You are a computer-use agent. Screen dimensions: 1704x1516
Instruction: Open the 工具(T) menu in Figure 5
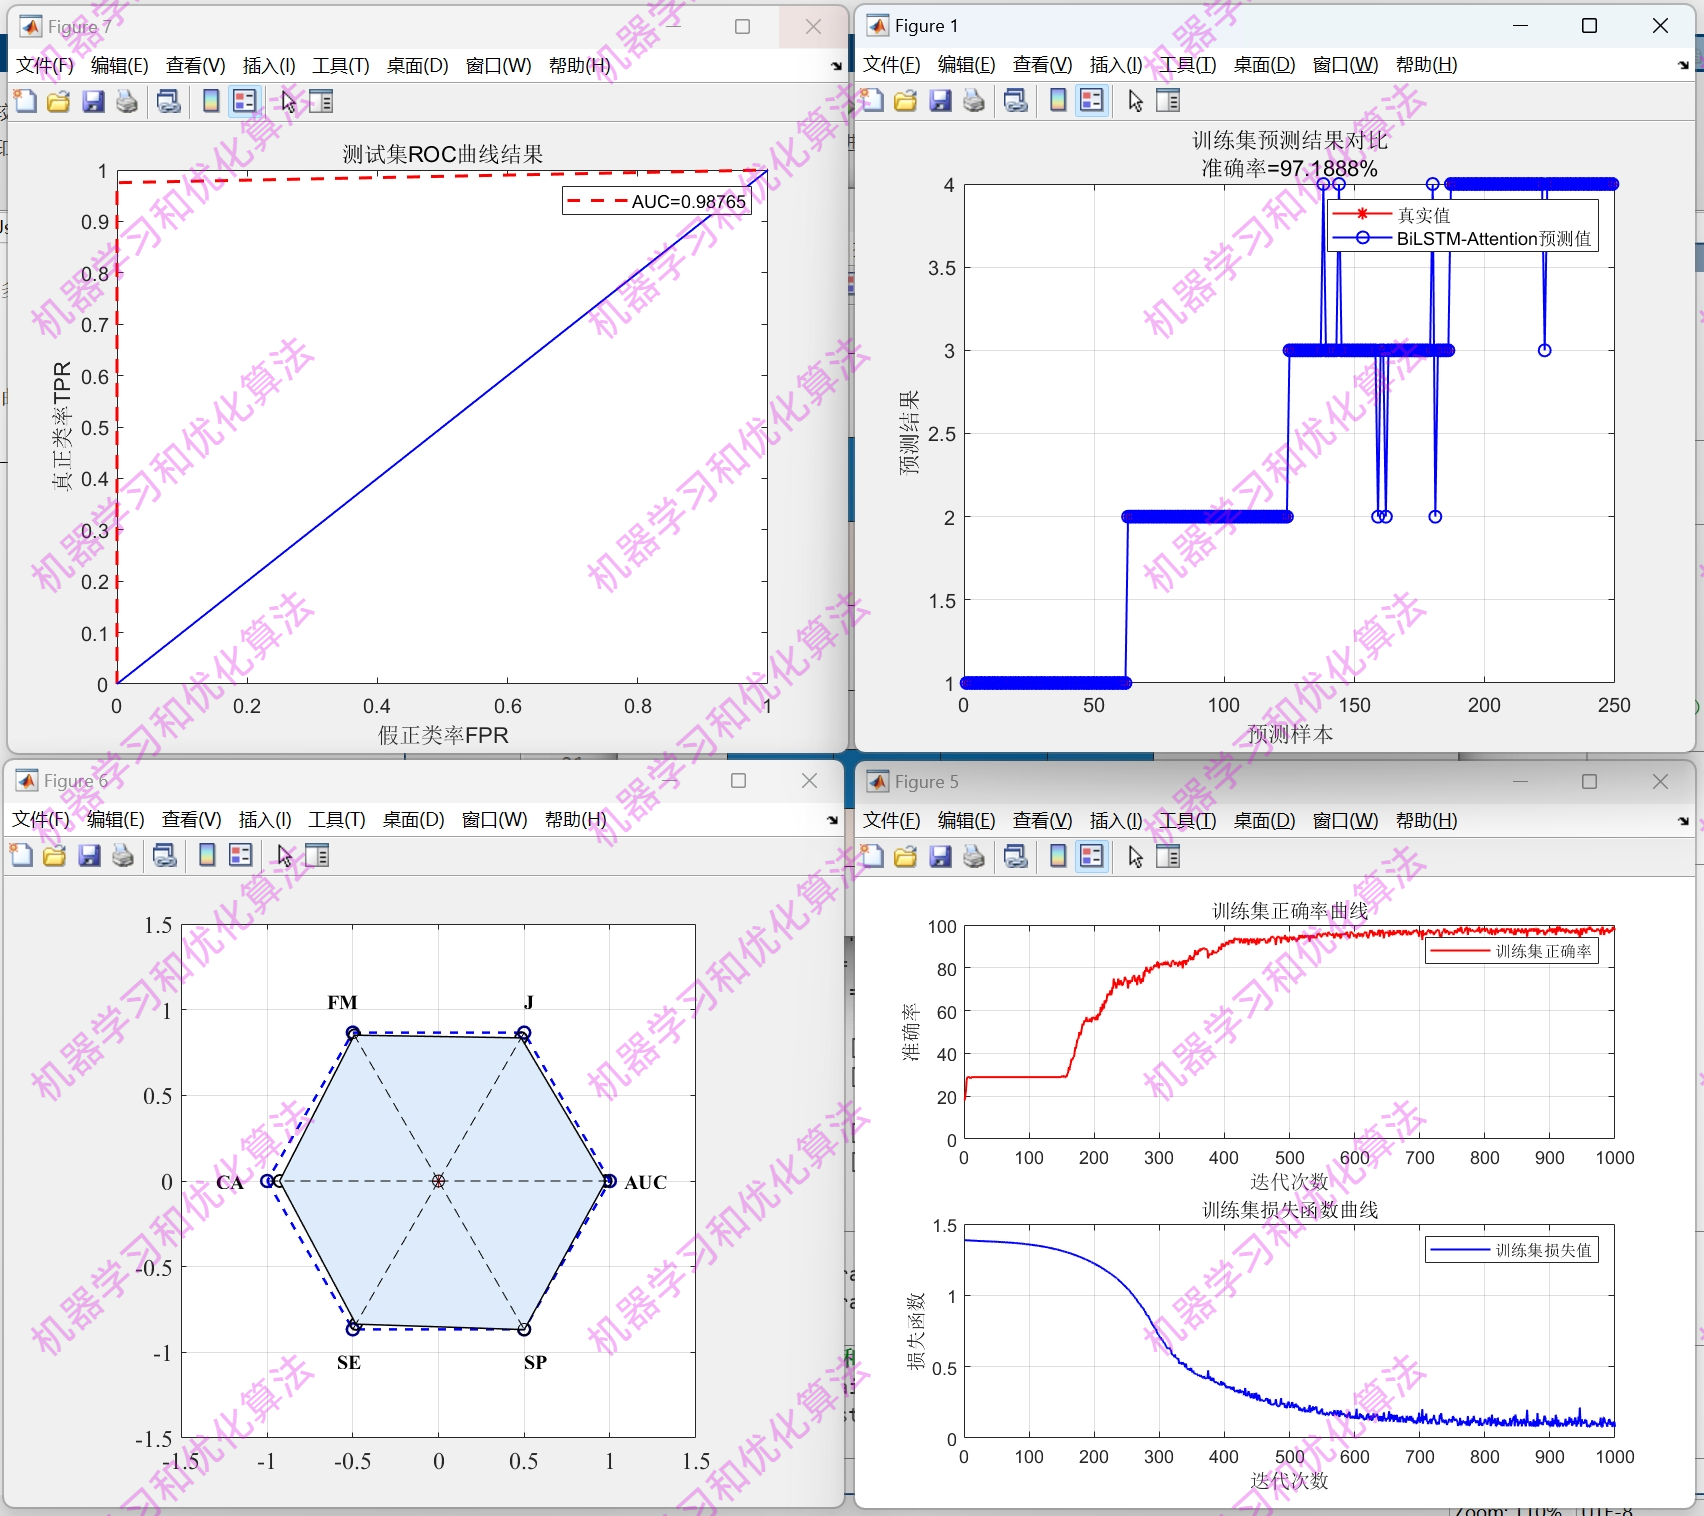point(1187,820)
